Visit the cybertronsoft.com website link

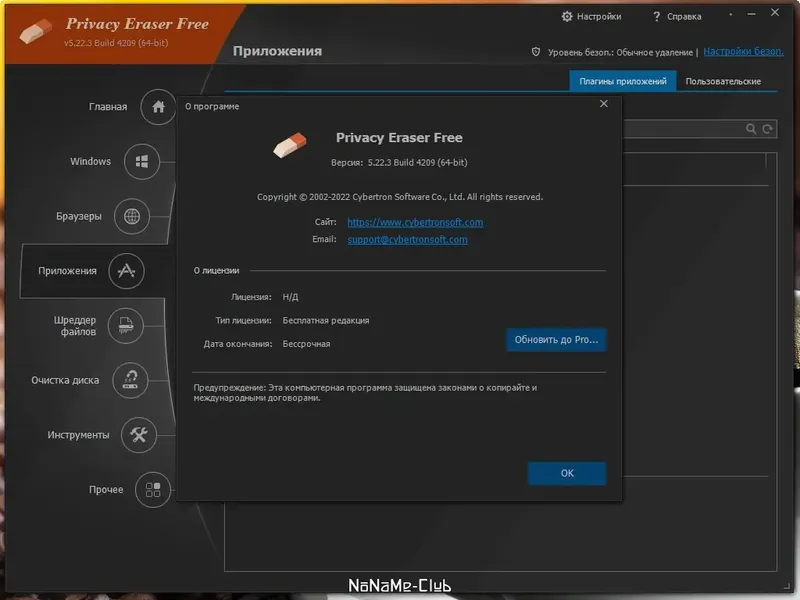(414, 222)
